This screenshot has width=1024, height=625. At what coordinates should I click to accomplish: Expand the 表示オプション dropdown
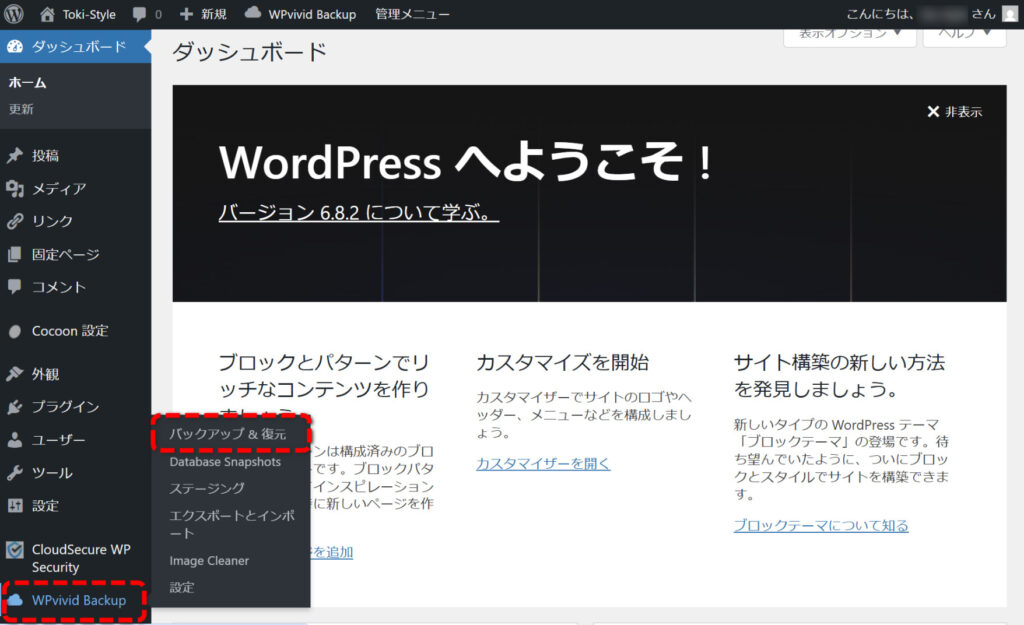point(849,34)
